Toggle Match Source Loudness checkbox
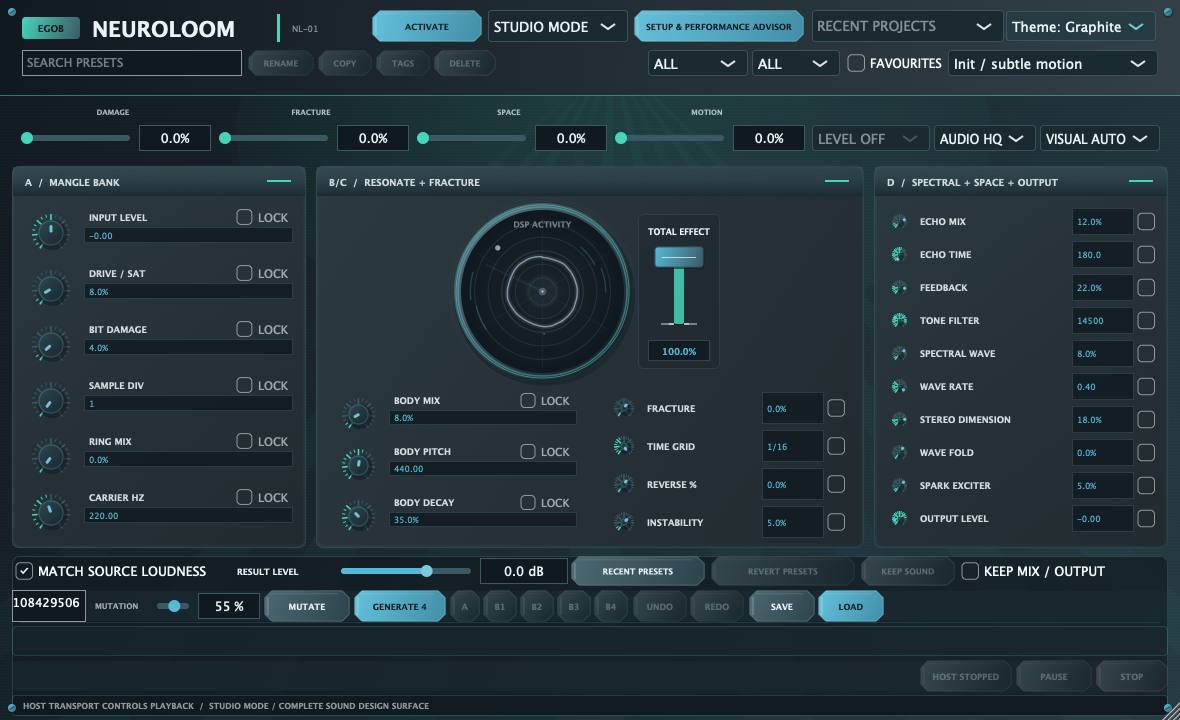The width and height of the screenshot is (1180, 720). 24,571
